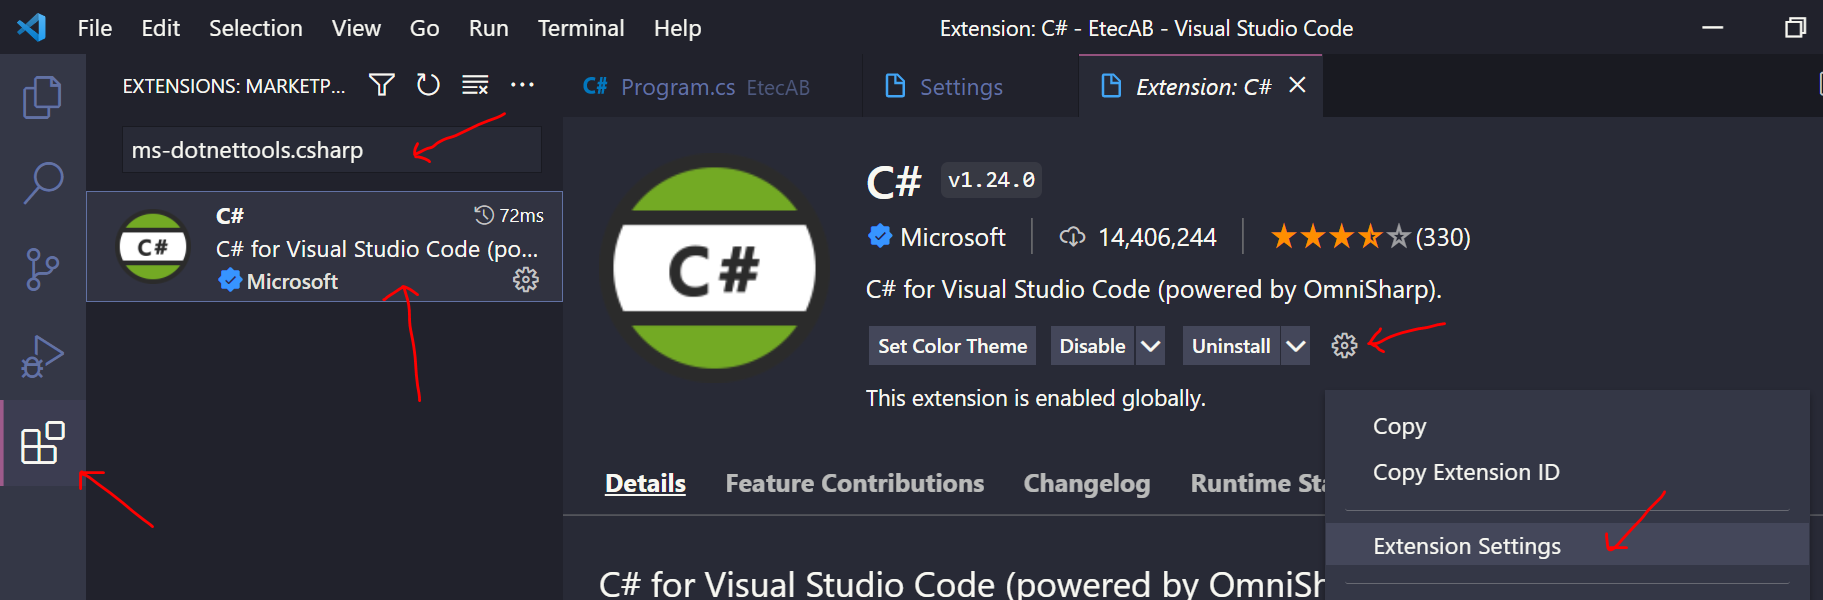Open the Edit menu

click(x=161, y=28)
